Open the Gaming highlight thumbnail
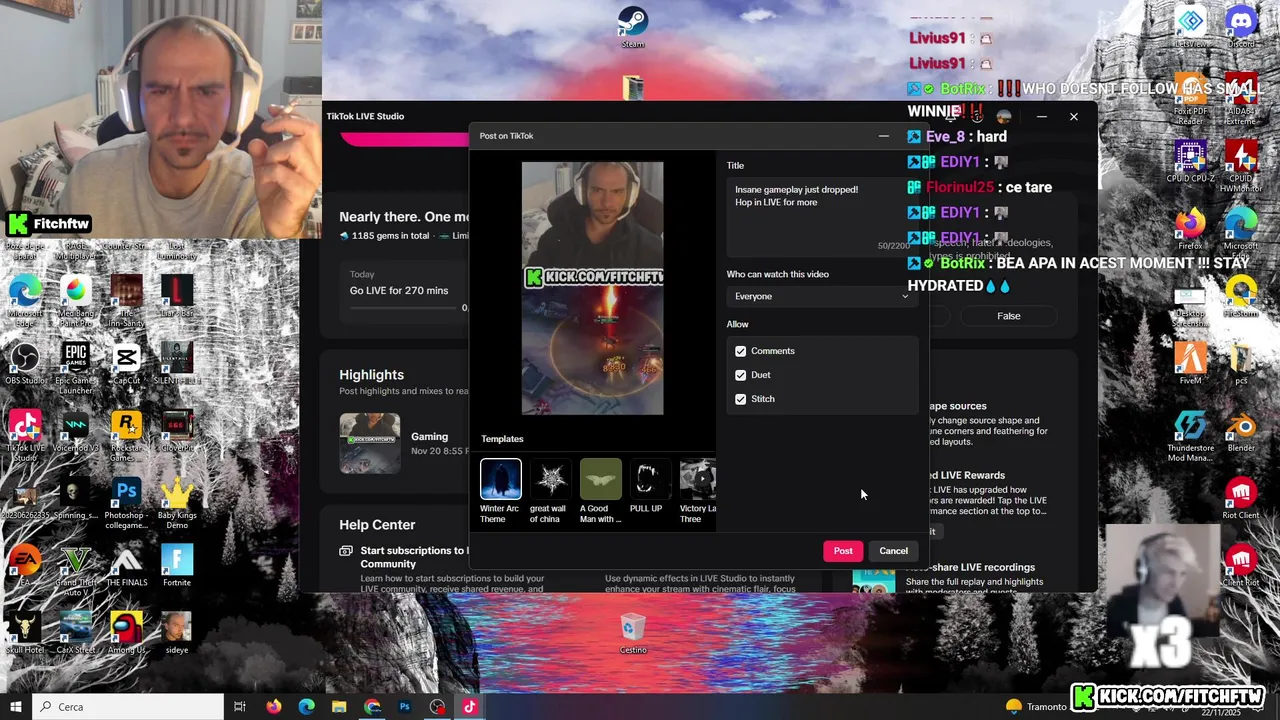 369,443
